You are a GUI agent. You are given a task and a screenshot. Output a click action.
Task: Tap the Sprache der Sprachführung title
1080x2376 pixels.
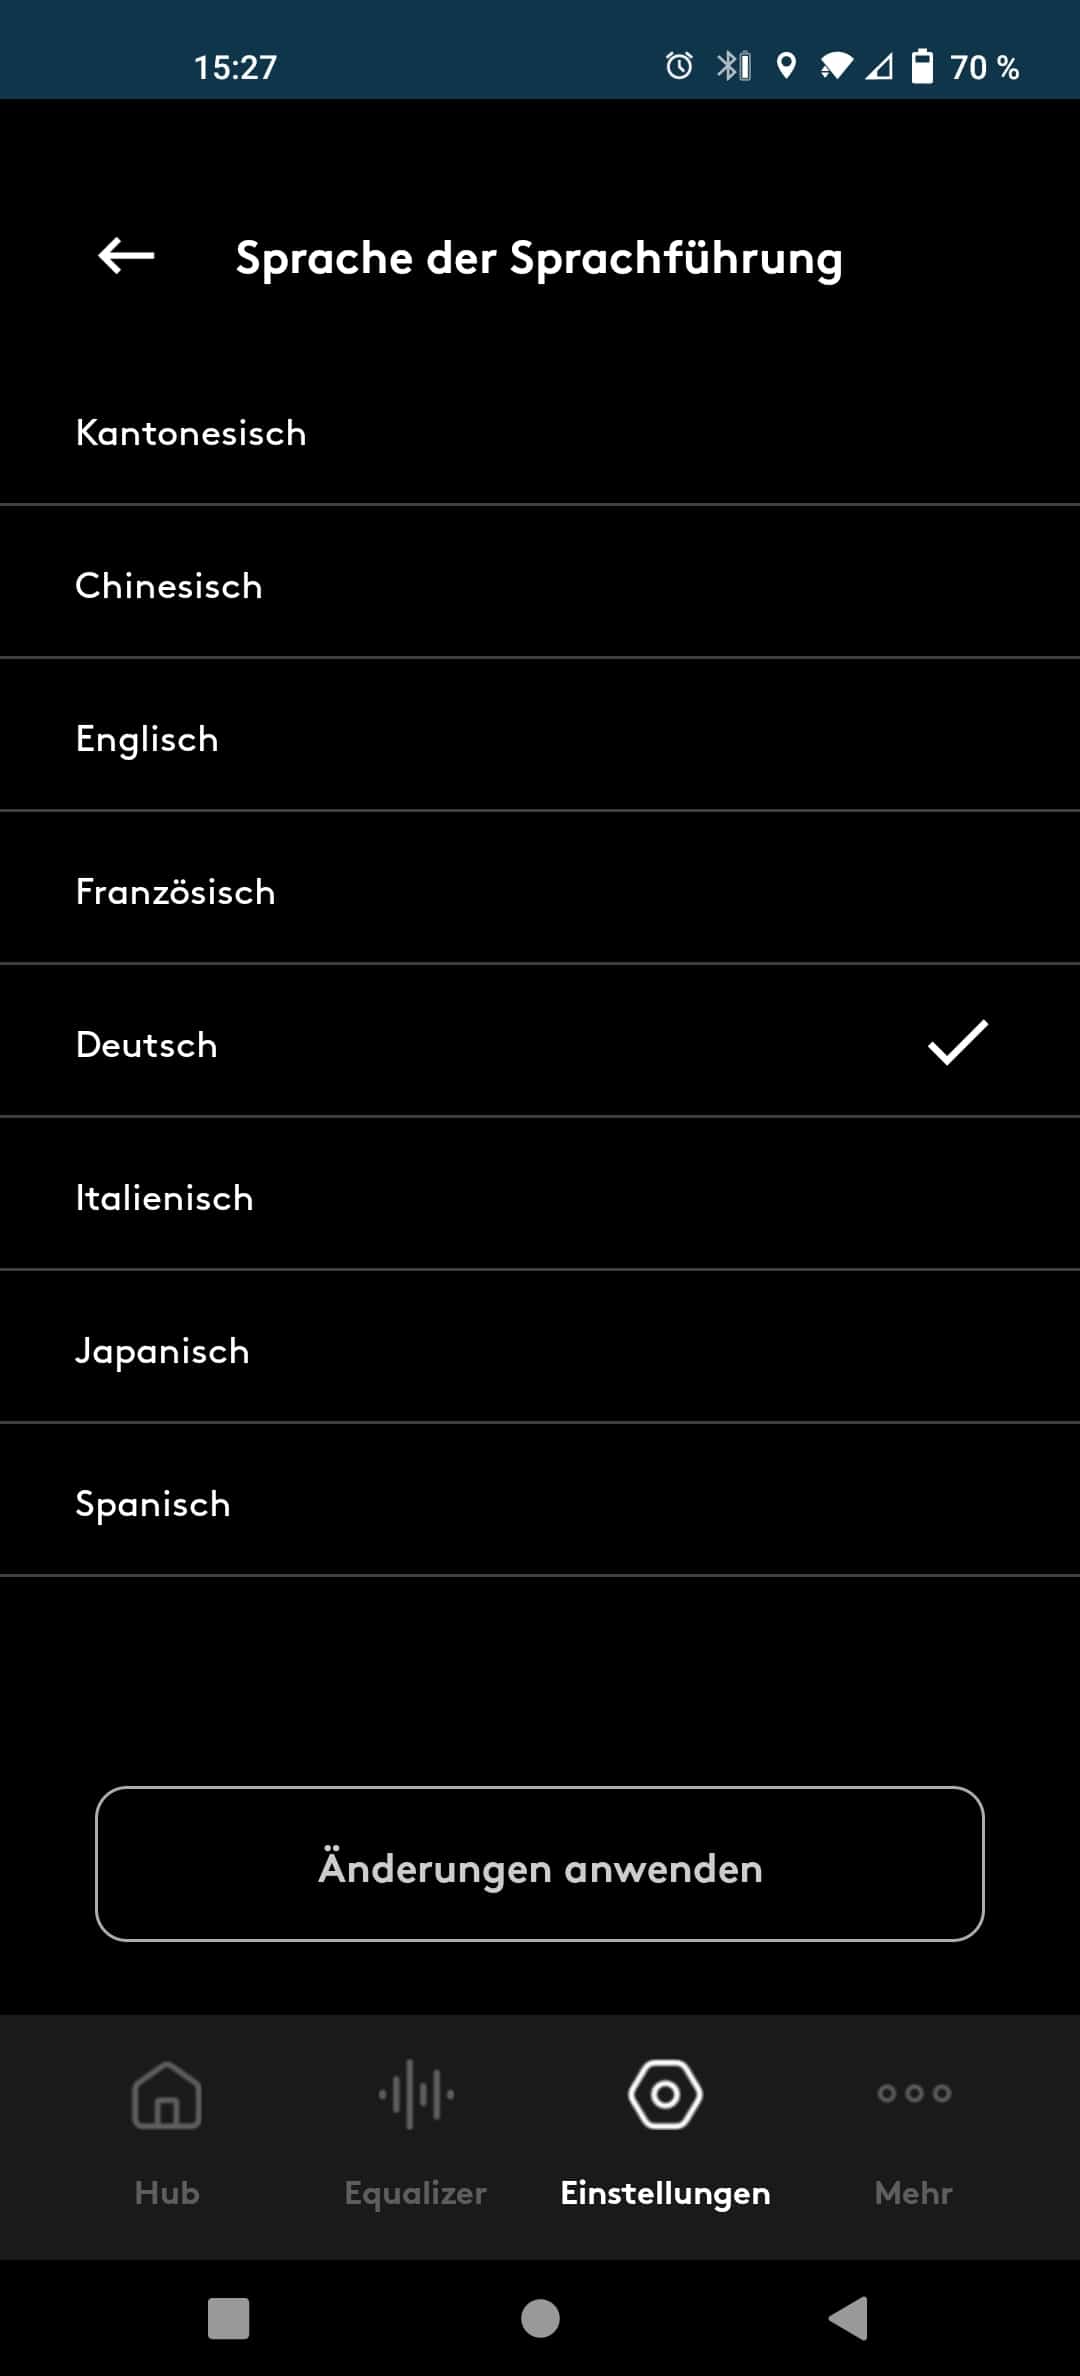click(539, 258)
